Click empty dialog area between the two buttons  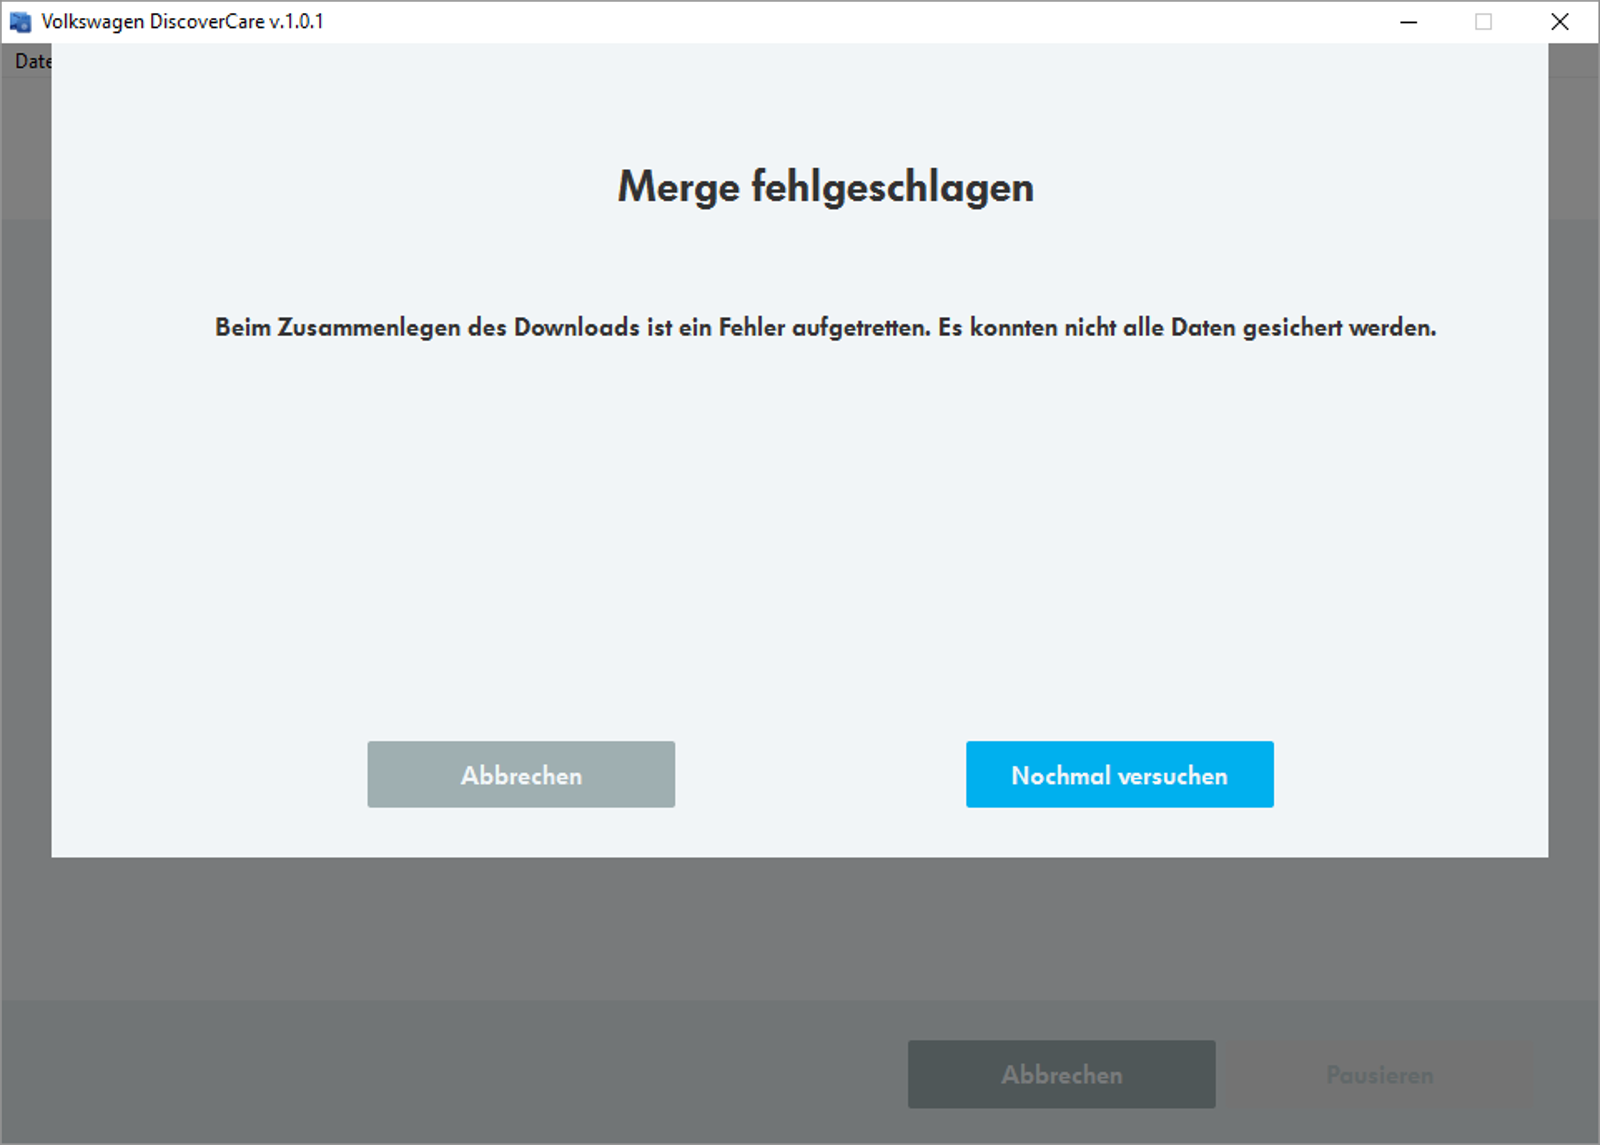[820, 774]
